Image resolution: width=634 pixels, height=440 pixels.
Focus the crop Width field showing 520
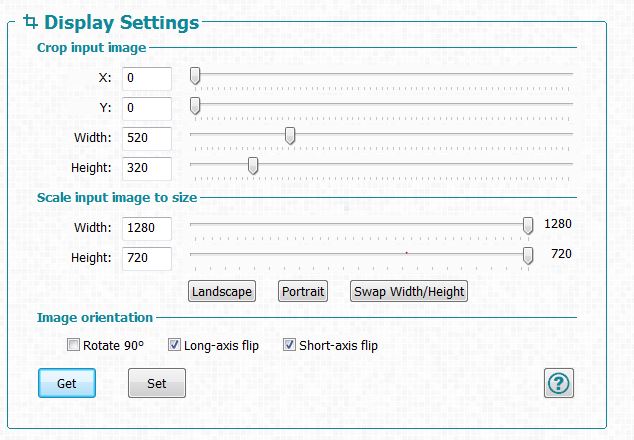(147, 138)
